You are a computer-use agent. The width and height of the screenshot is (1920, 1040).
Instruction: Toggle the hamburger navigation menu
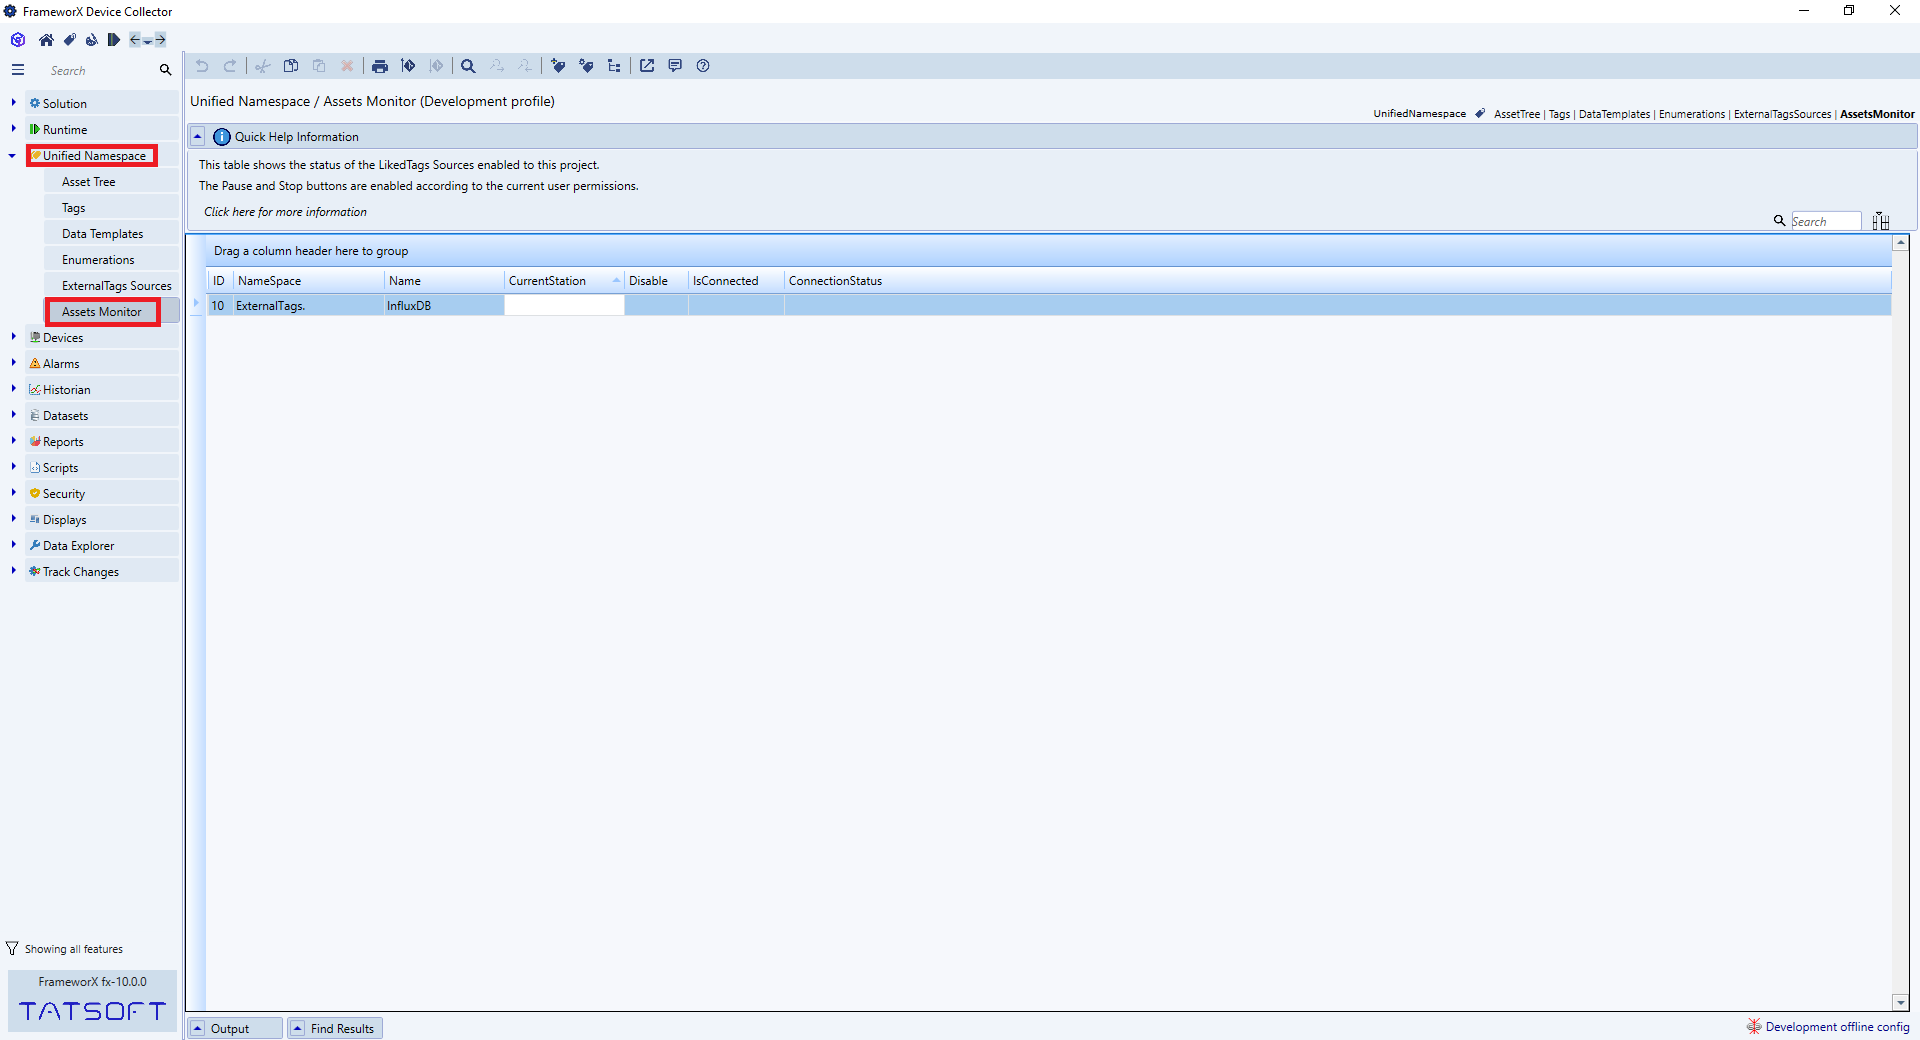[18, 70]
